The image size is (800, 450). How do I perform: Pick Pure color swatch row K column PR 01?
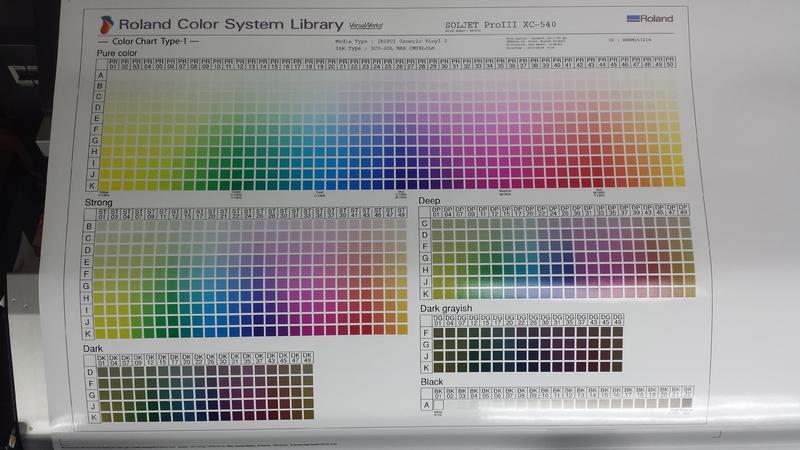104,185
